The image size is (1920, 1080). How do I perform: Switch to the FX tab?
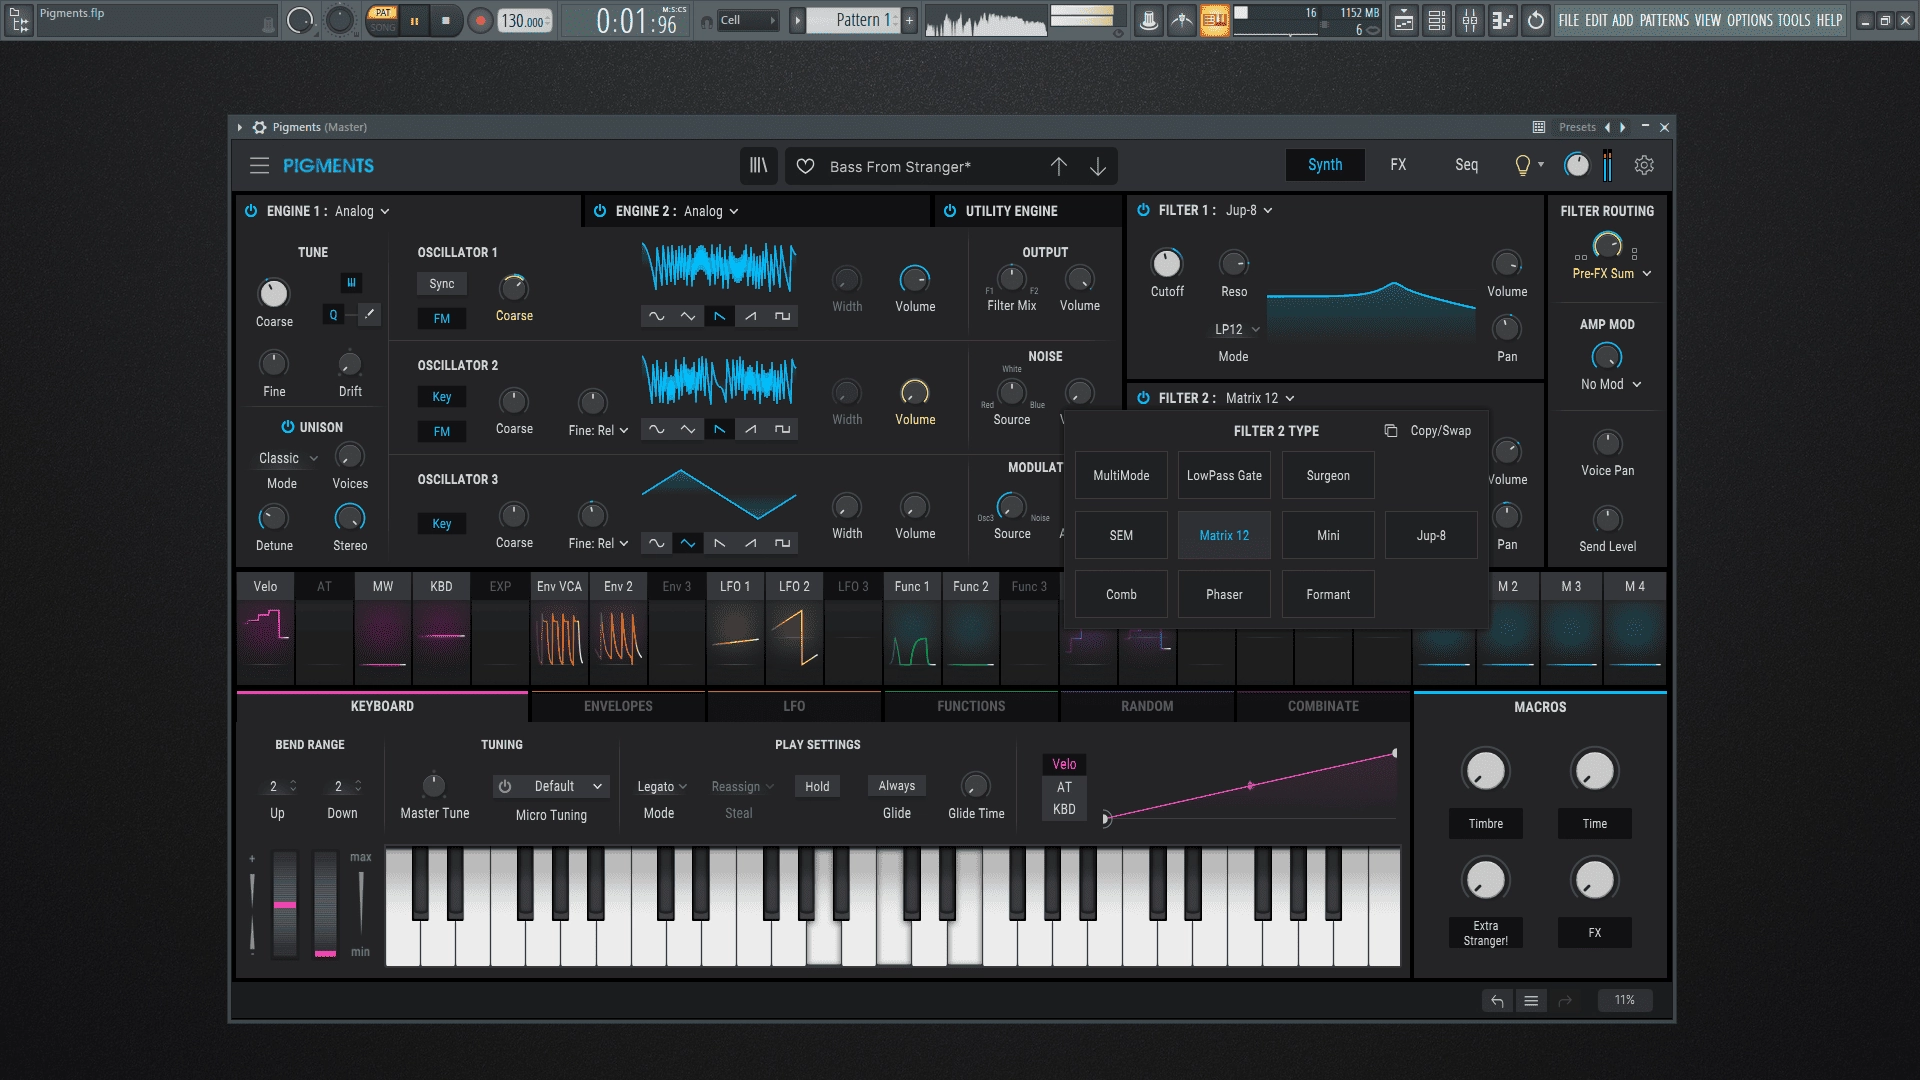tap(1398, 165)
